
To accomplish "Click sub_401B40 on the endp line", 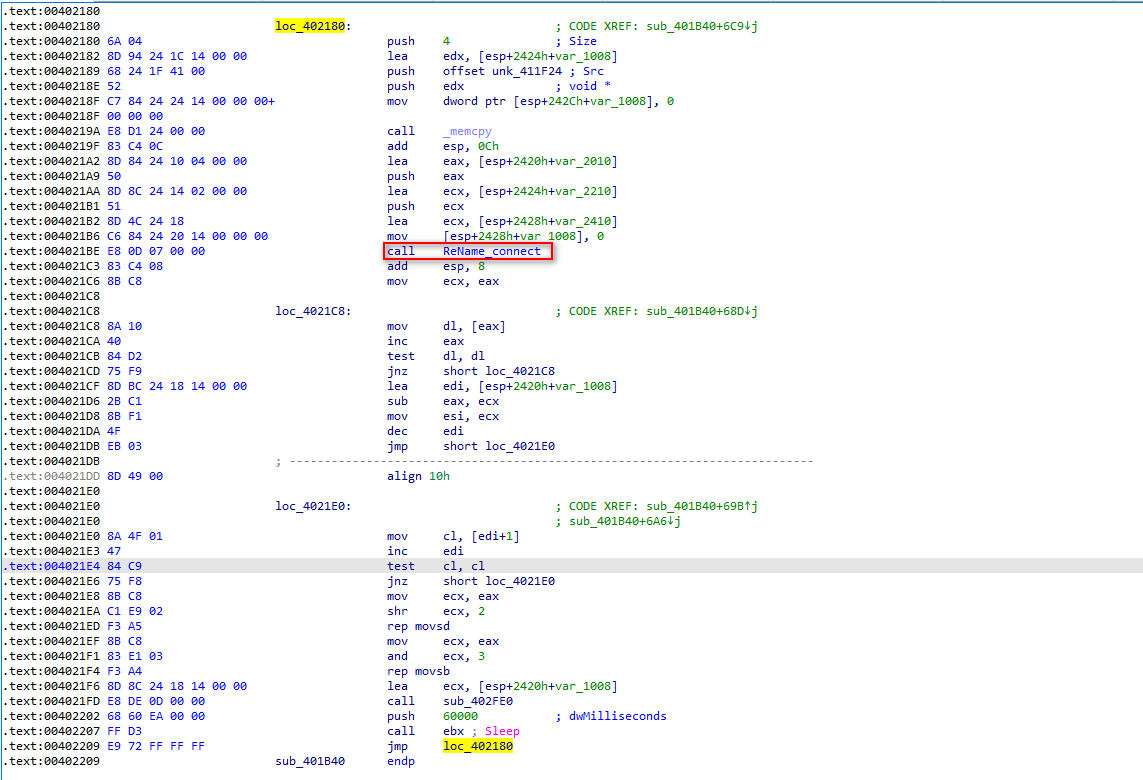I will [309, 761].
